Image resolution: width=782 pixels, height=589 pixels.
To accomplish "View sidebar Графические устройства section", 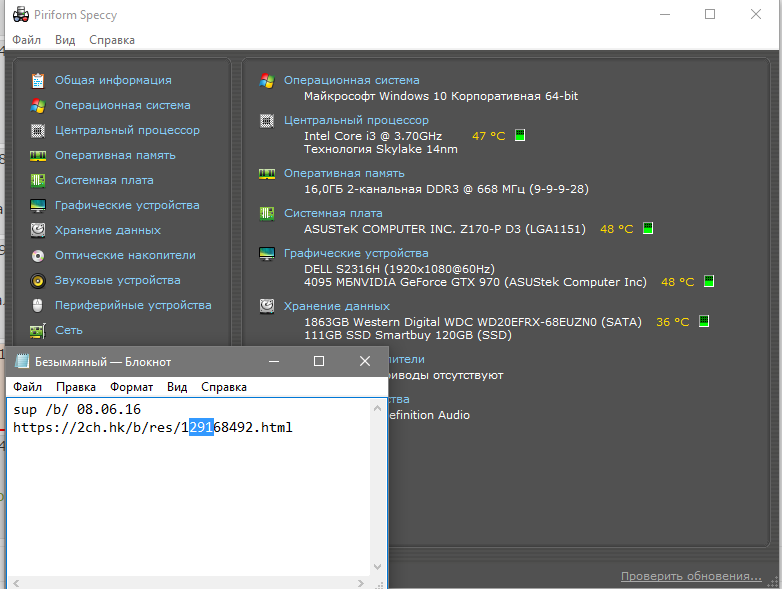I will tap(127, 205).
